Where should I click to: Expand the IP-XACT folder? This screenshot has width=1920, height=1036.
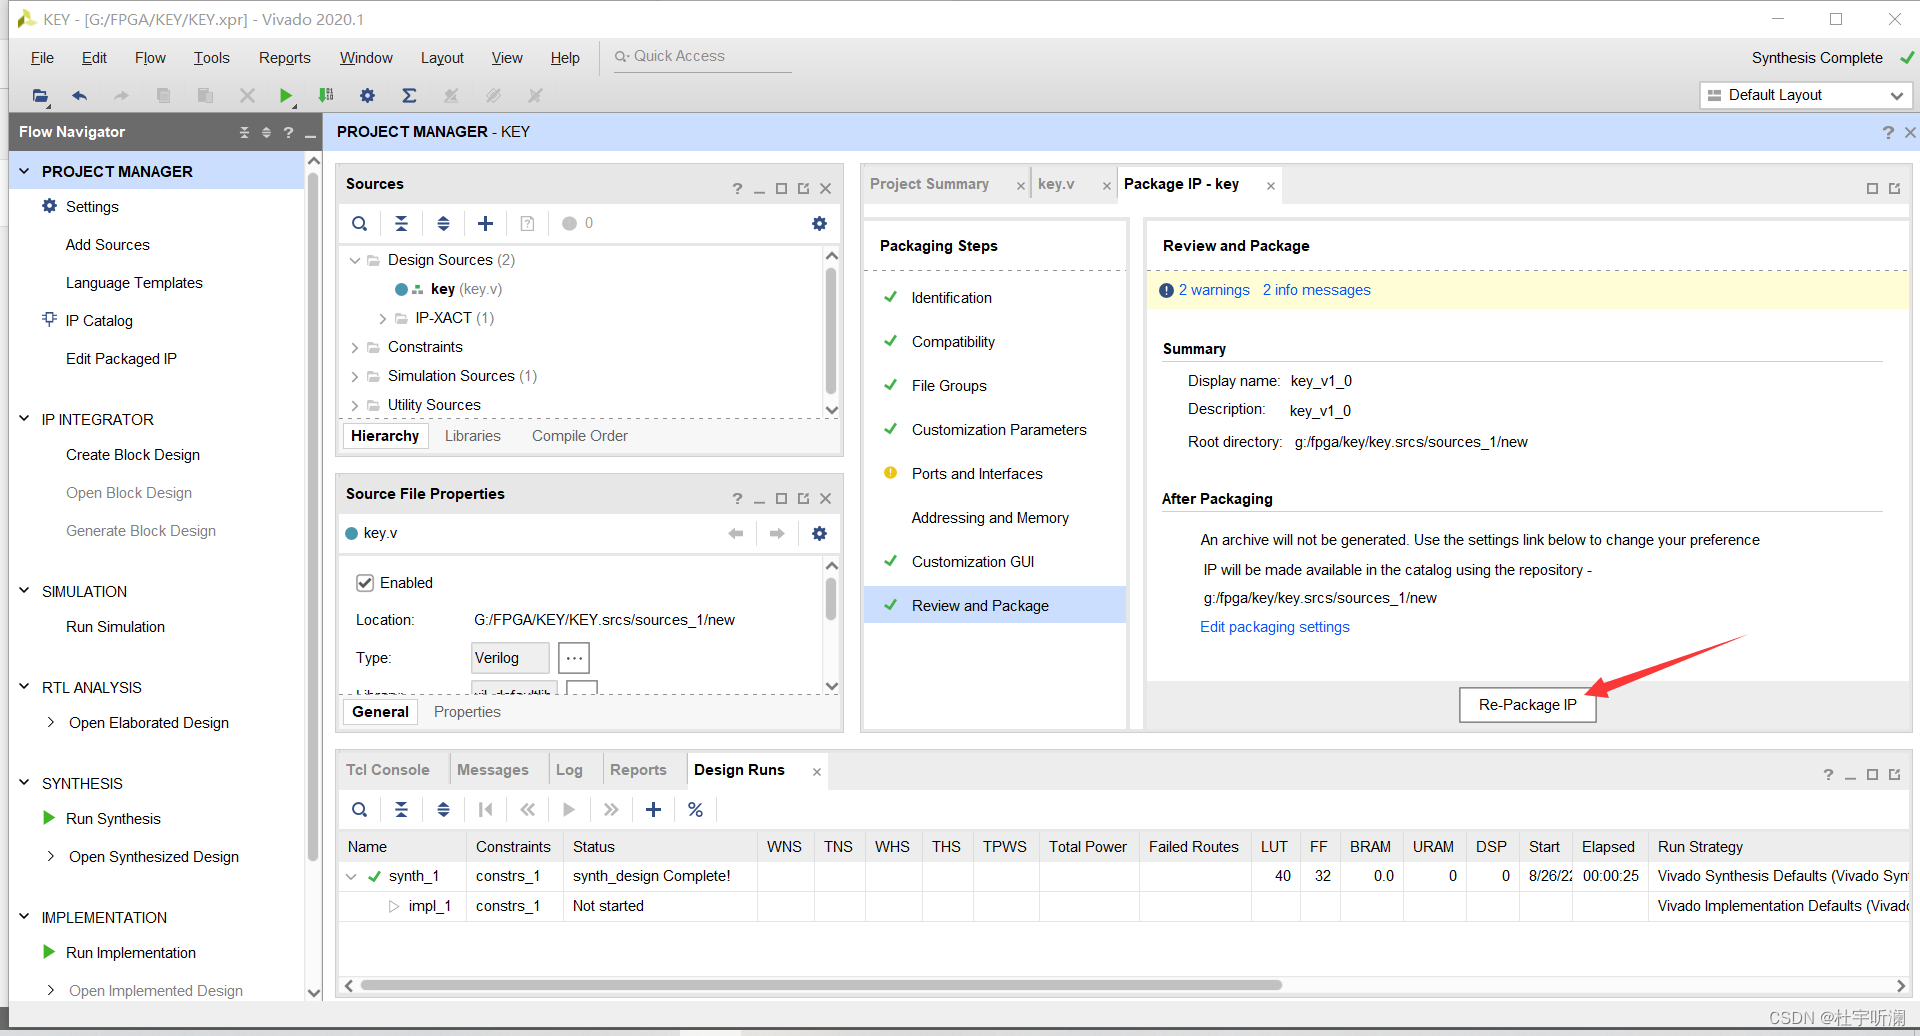pos(382,319)
